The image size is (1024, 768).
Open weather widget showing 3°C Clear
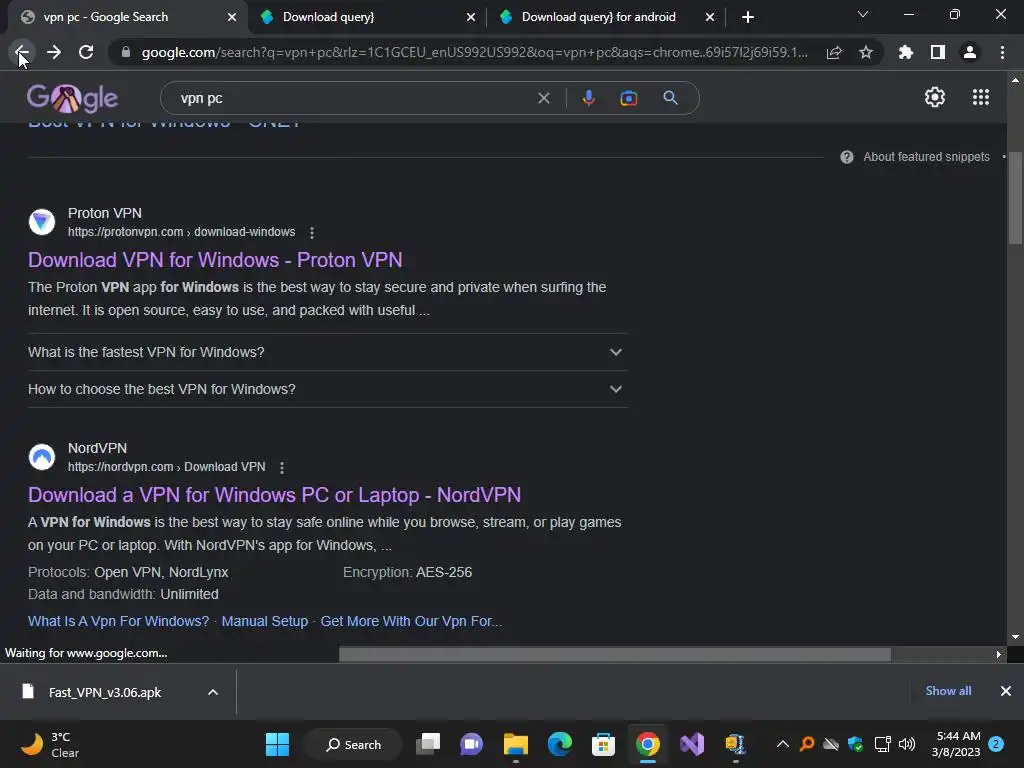pos(50,744)
